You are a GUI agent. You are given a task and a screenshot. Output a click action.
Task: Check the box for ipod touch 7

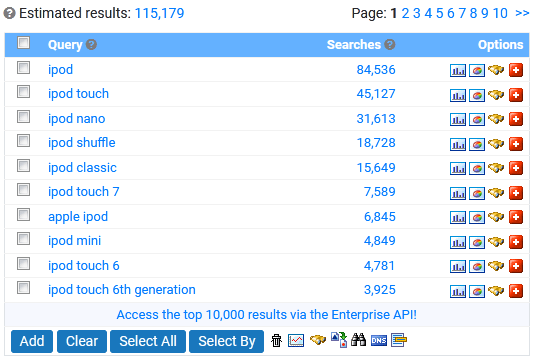pyautogui.click(x=23, y=190)
